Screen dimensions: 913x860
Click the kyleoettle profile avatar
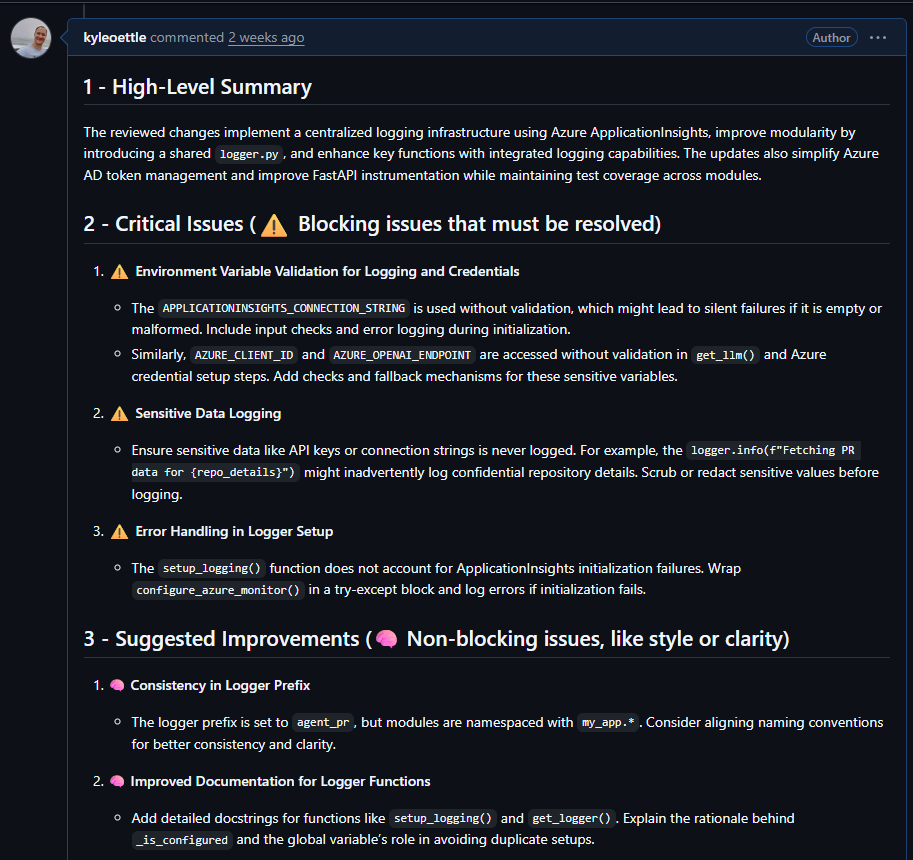pyautogui.click(x=31, y=38)
